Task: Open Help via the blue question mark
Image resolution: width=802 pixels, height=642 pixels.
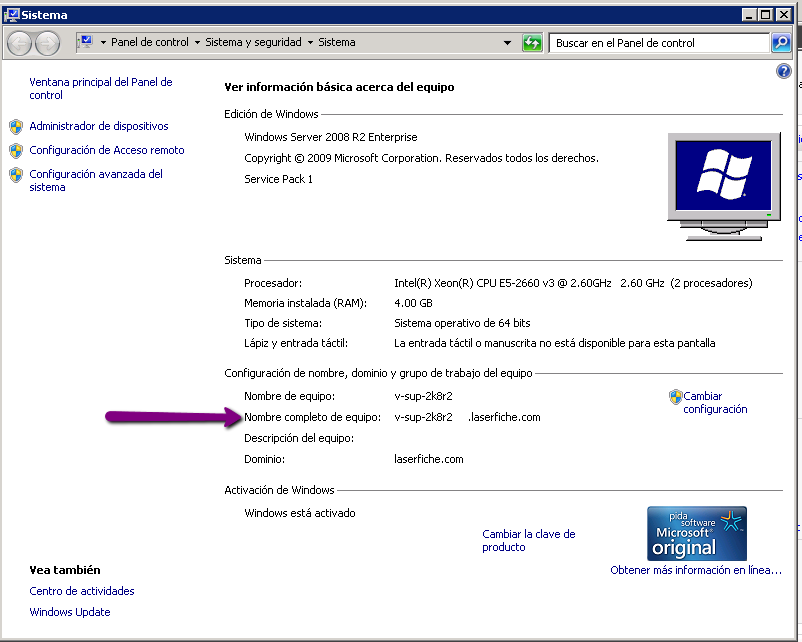Action: coord(783,71)
